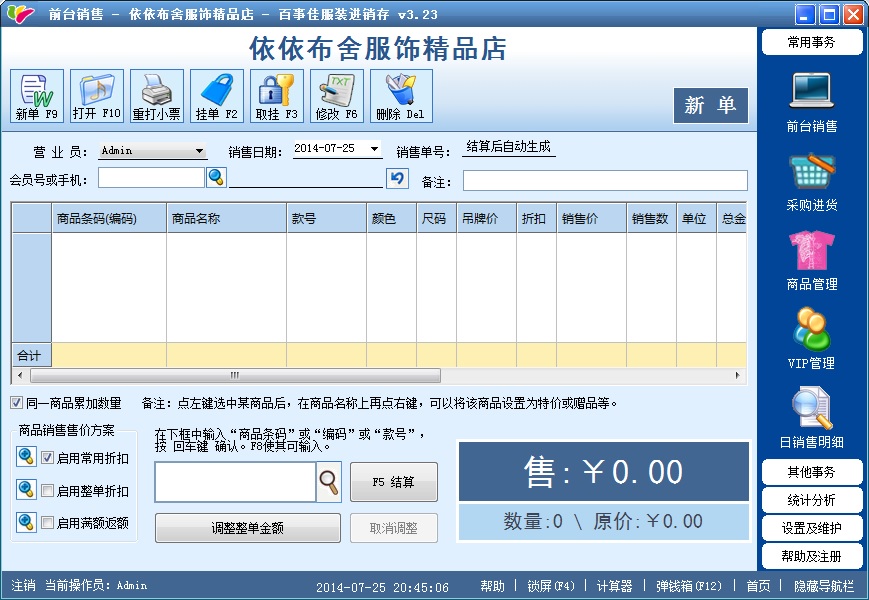Click the horizontal scrollbar thumb under table
The image size is (869, 600).
235,376
